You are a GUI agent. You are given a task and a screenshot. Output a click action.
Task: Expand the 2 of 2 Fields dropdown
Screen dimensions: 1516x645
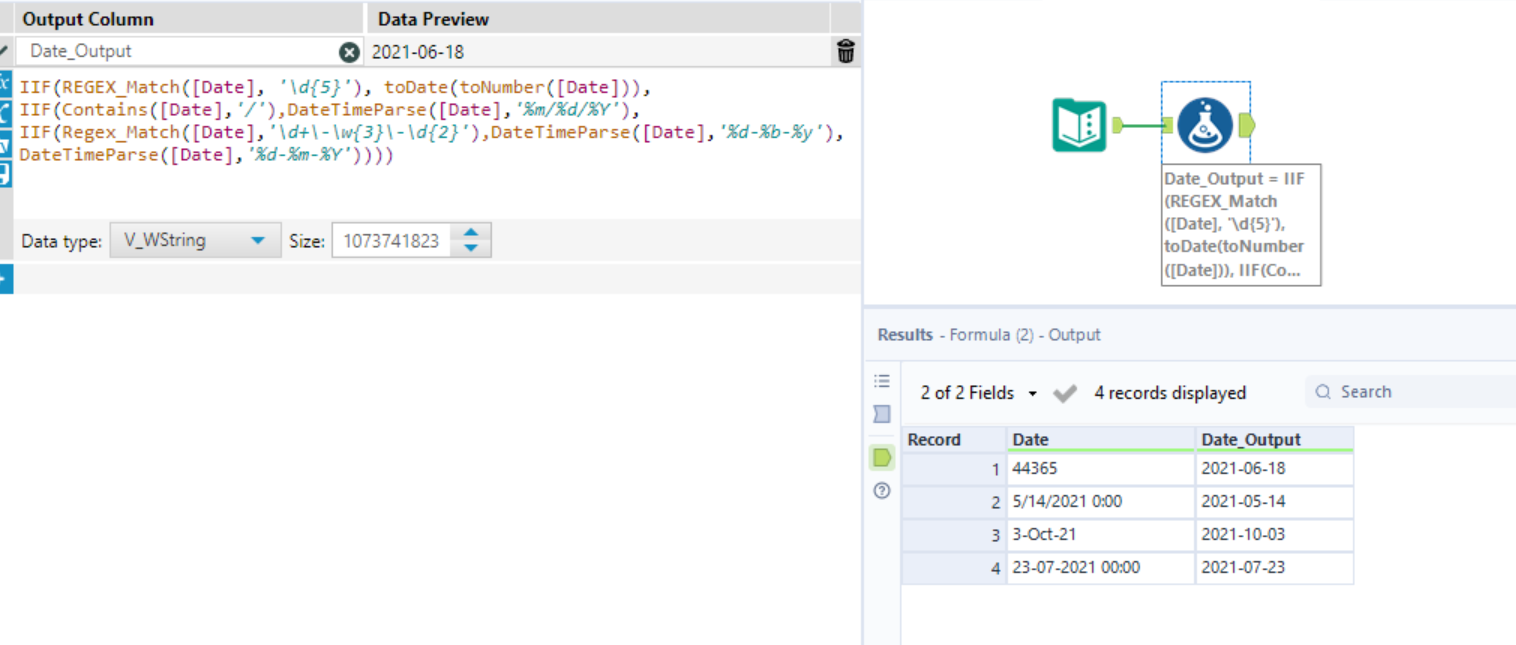pos(1031,392)
